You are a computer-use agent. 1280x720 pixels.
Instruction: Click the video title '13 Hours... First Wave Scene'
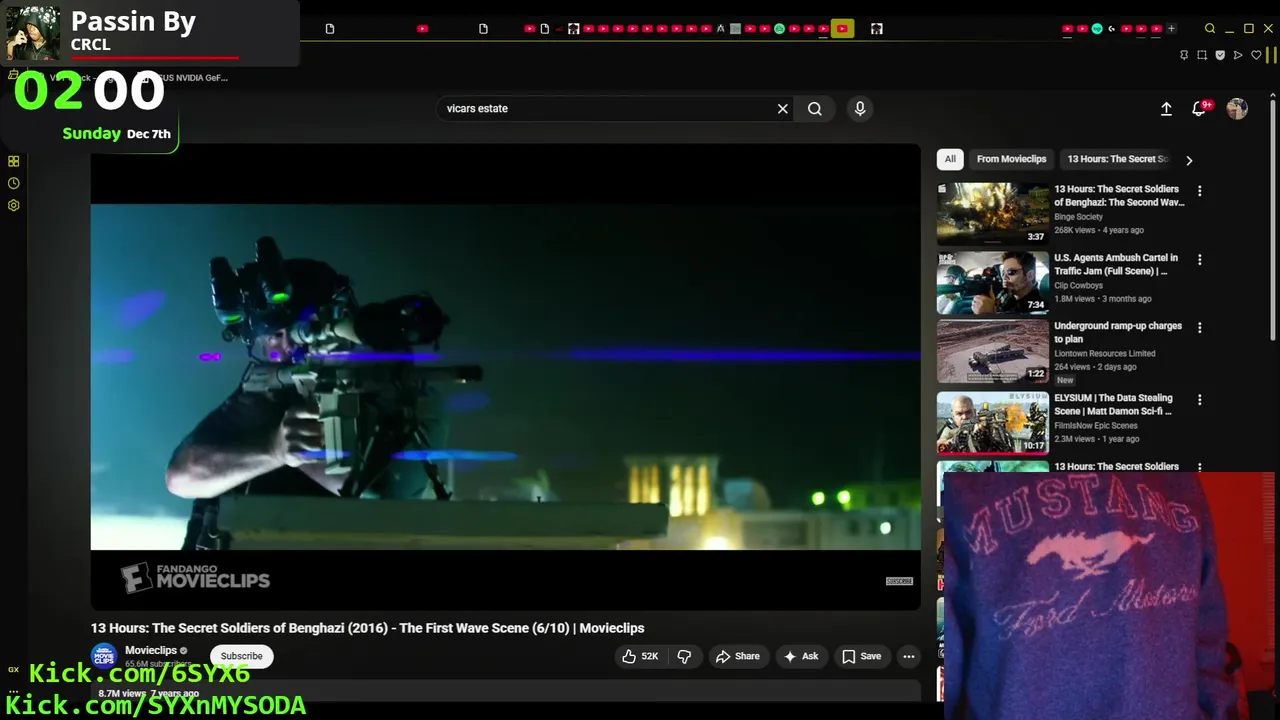pos(367,628)
